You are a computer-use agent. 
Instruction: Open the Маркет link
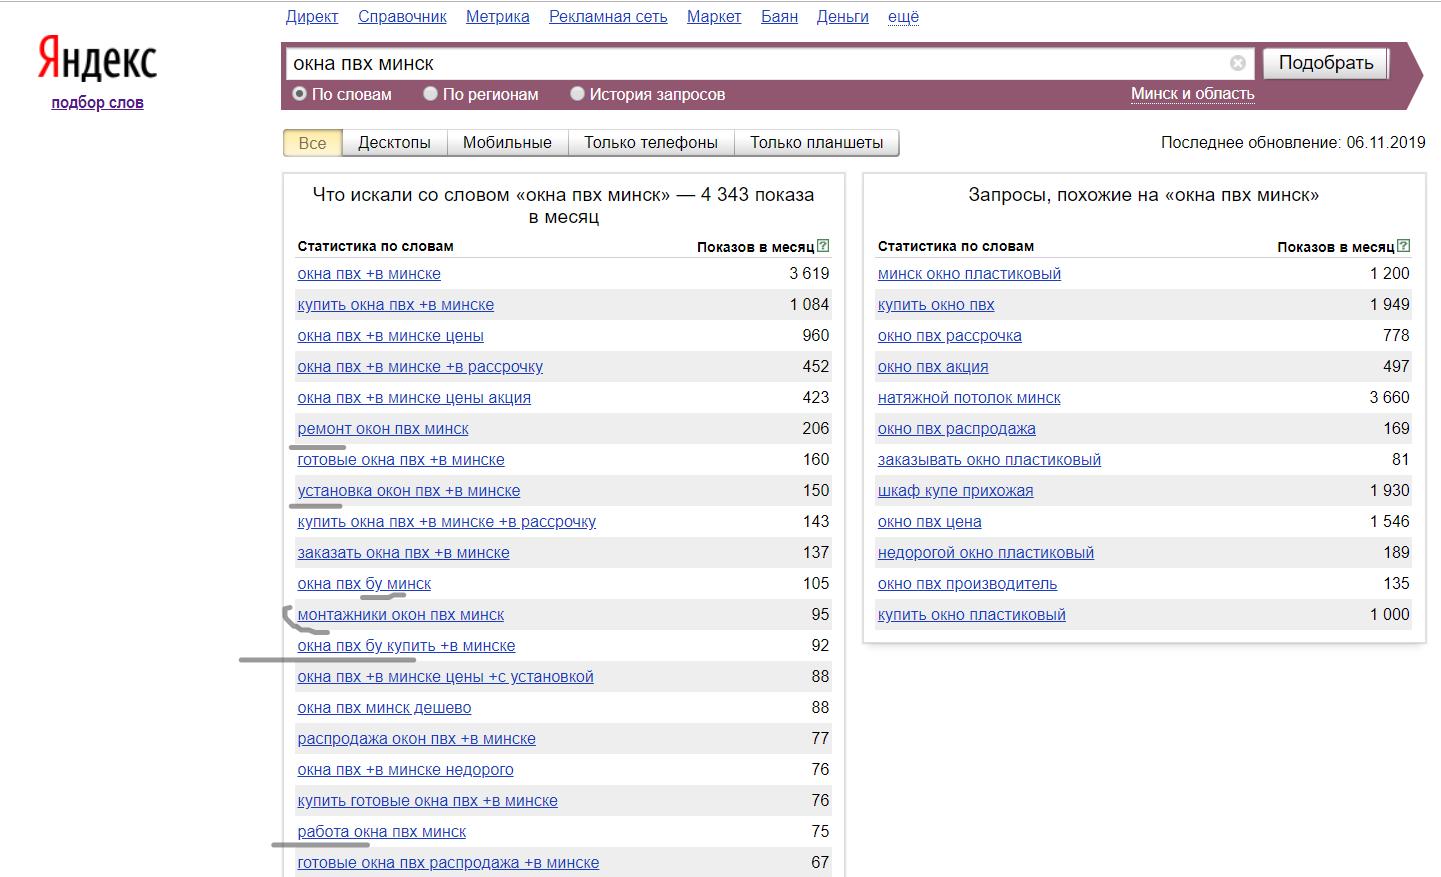[x=714, y=16]
